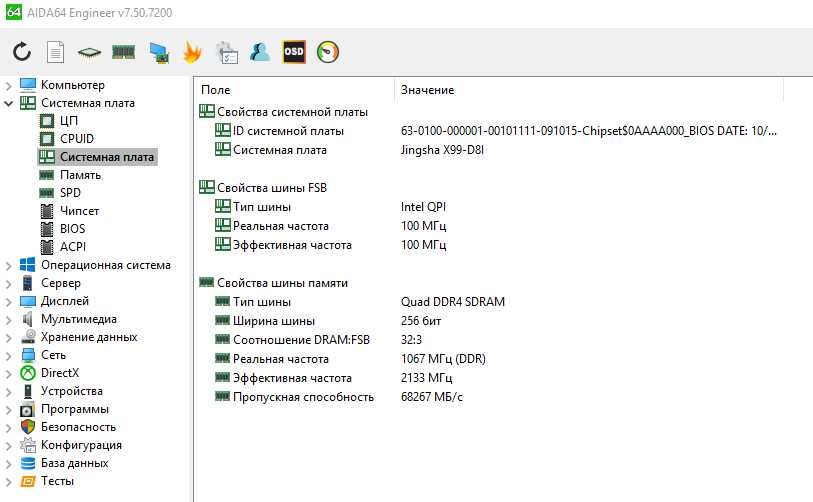The image size is (813, 502).
Task: Select the Ширина шины row
Action: (487, 321)
